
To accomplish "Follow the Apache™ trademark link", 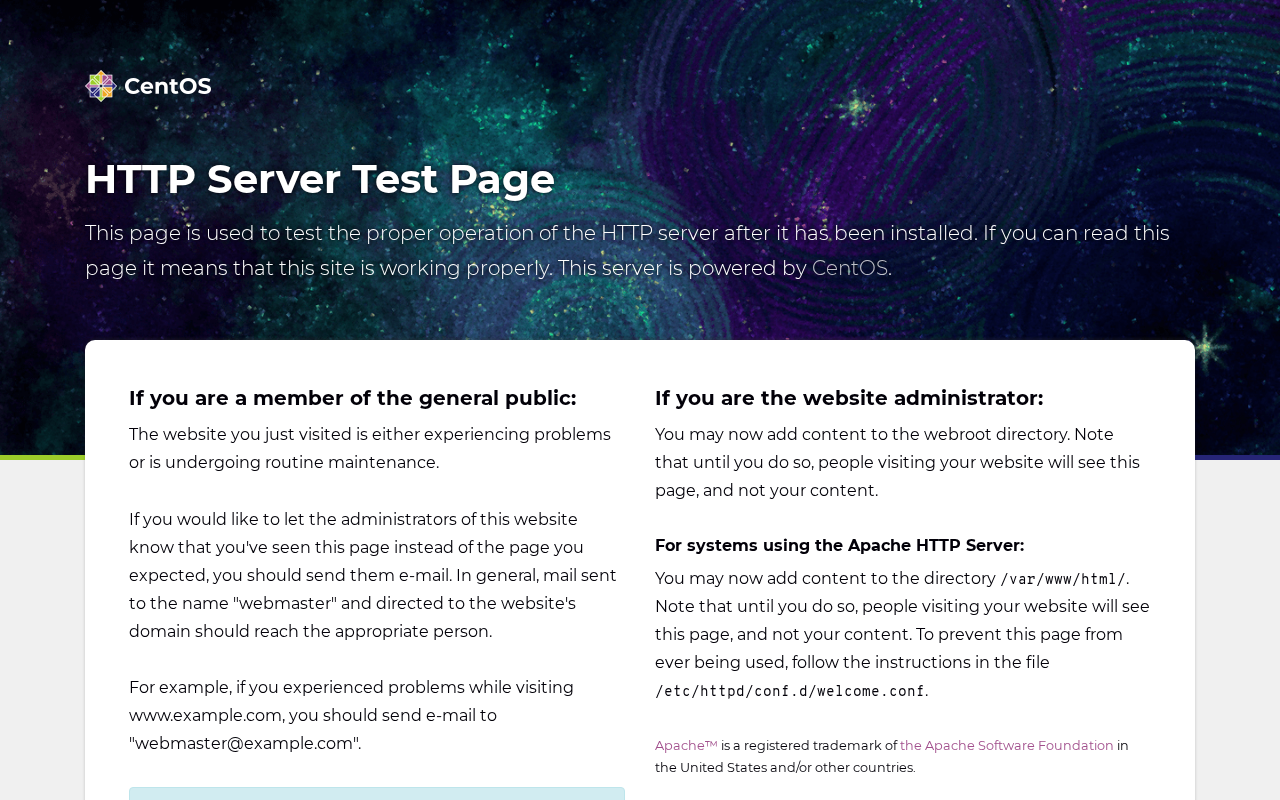I will [x=686, y=745].
